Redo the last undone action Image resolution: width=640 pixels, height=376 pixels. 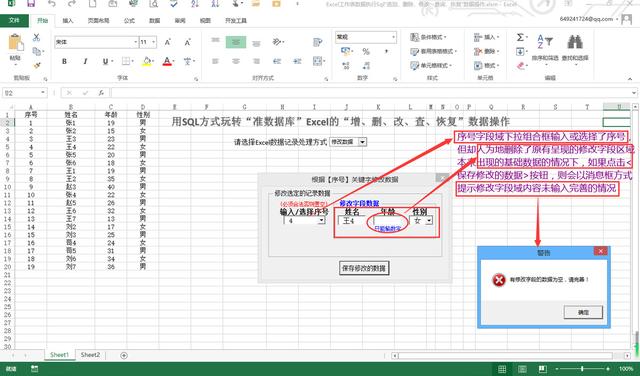72,4
